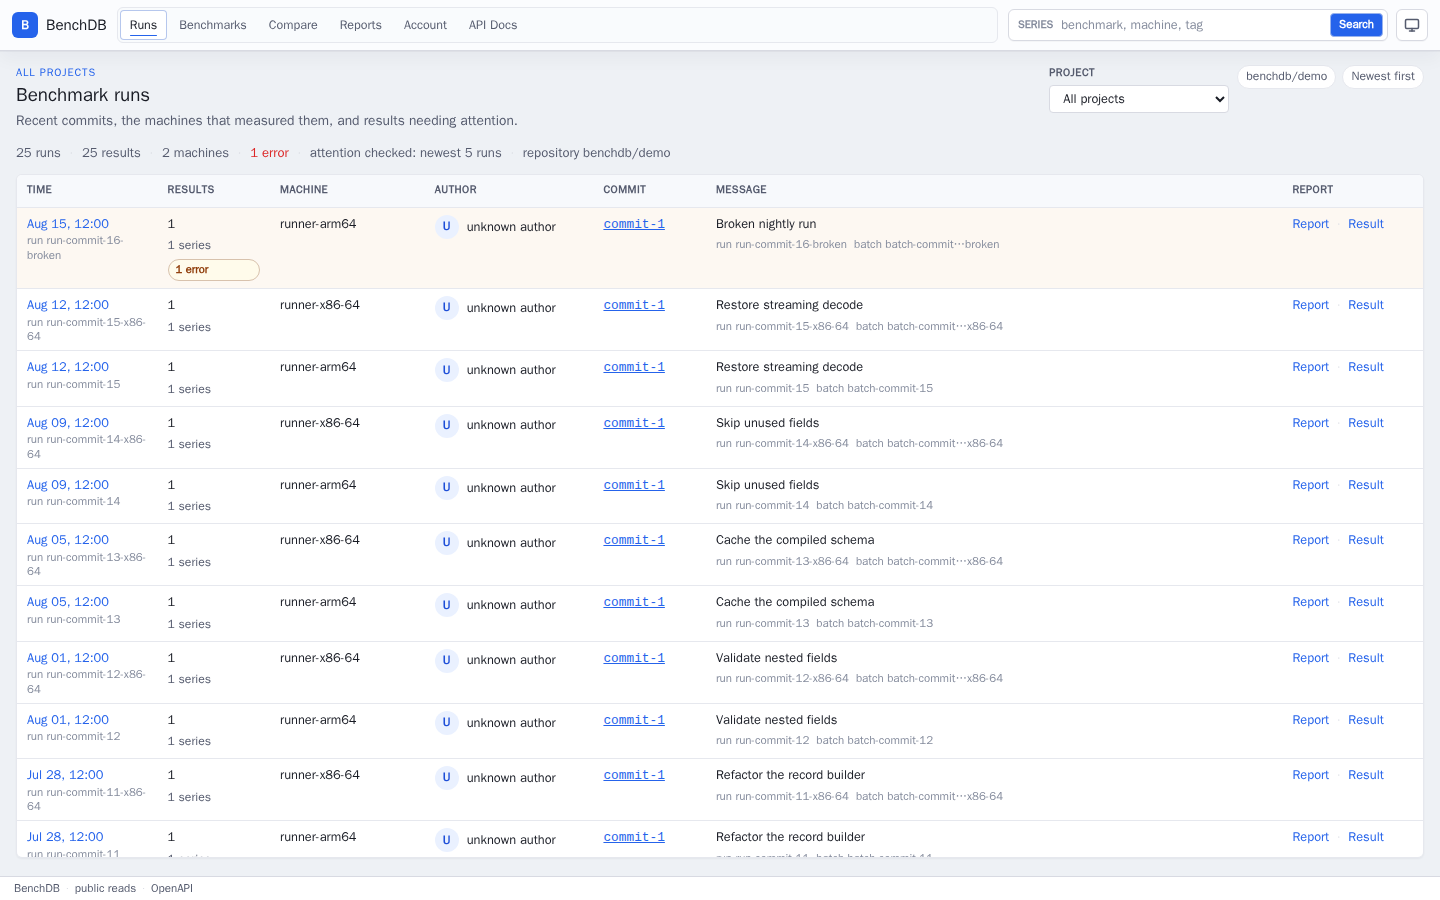The image size is (1440, 900).
Task: Open Result for run-commit-12 arm64 row
Action: (1366, 720)
